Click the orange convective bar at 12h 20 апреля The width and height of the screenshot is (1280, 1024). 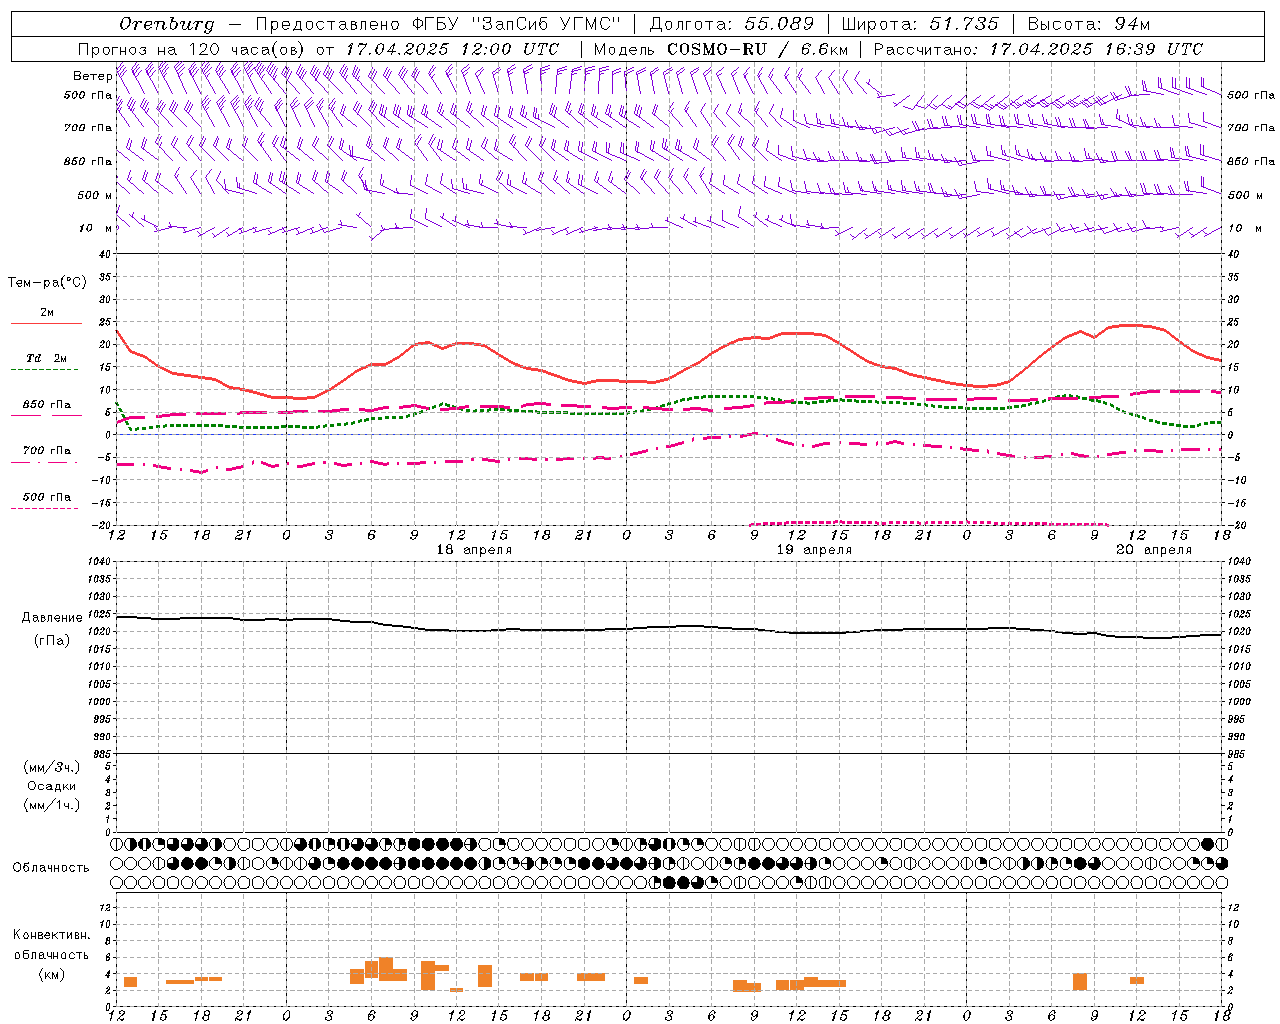click(x=1137, y=980)
